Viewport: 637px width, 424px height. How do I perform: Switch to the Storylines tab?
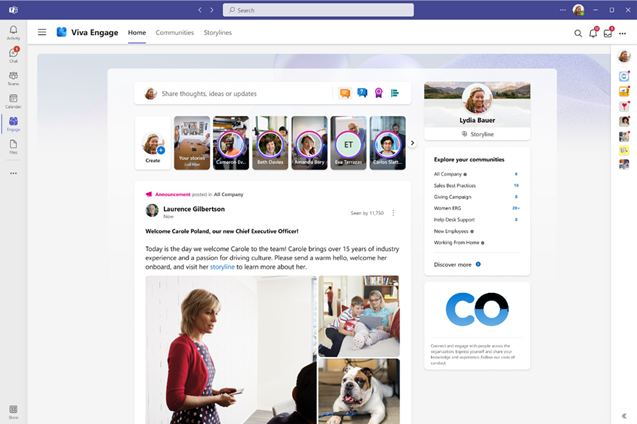tap(218, 32)
